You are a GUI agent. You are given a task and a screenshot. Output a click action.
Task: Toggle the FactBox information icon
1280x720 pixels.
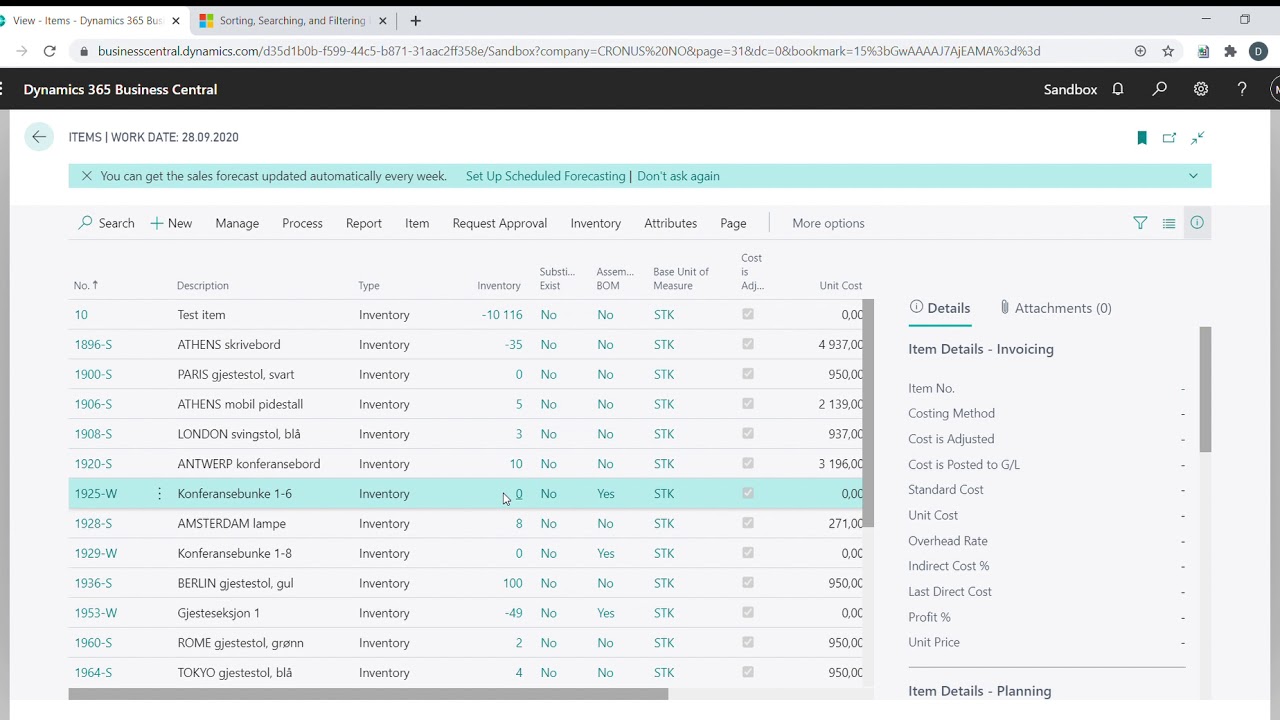point(1197,223)
